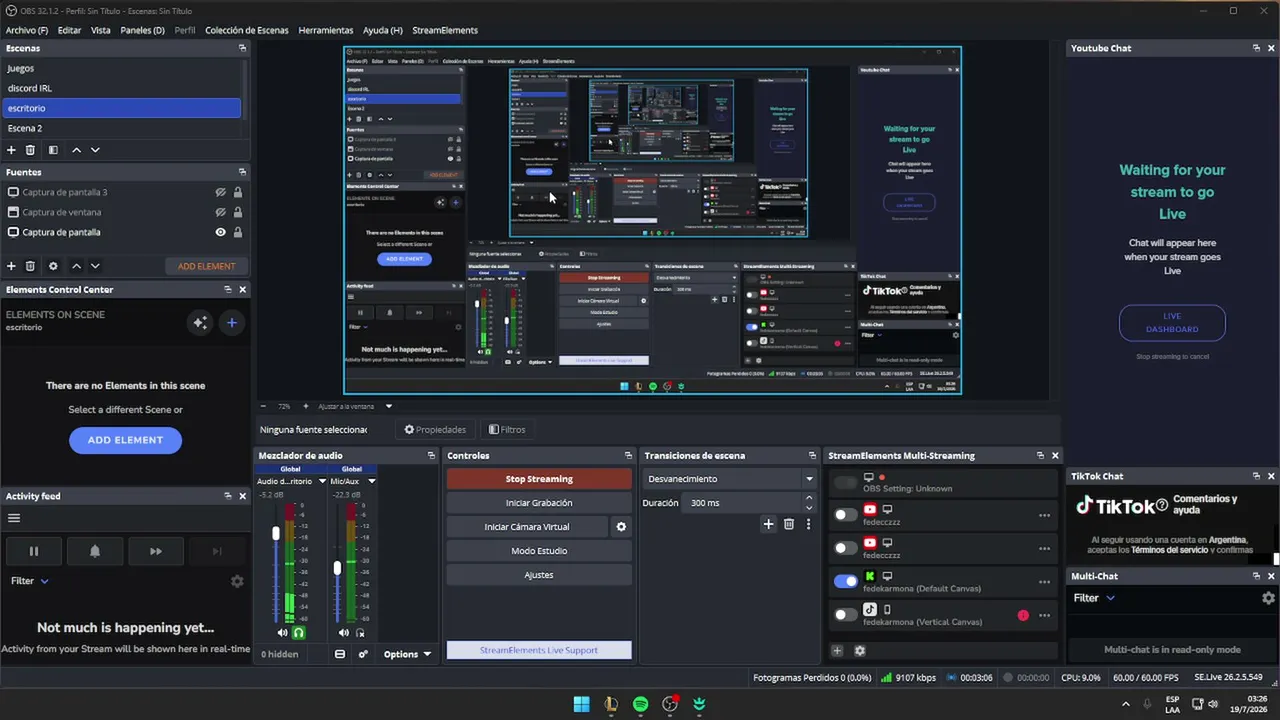1280x720 pixels.
Task: Toggle the OBS Setting: Unknown switch
Action: point(846,483)
